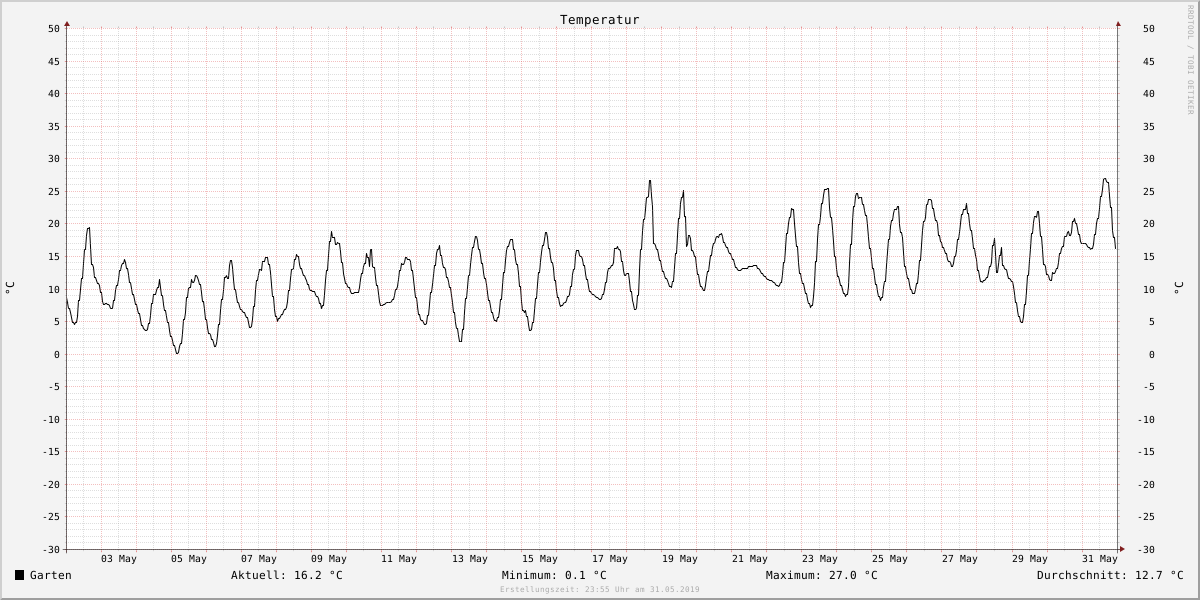This screenshot has width=1200, height=600.
Task: Select the "-15" label on the left axis
Action: (51, 452)
